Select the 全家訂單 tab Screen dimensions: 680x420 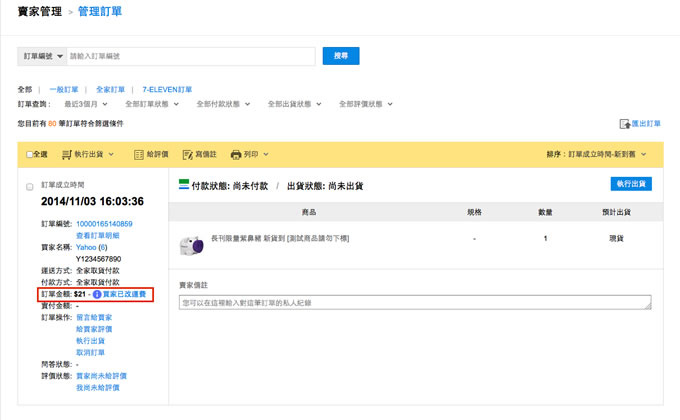tap(113, 89)
